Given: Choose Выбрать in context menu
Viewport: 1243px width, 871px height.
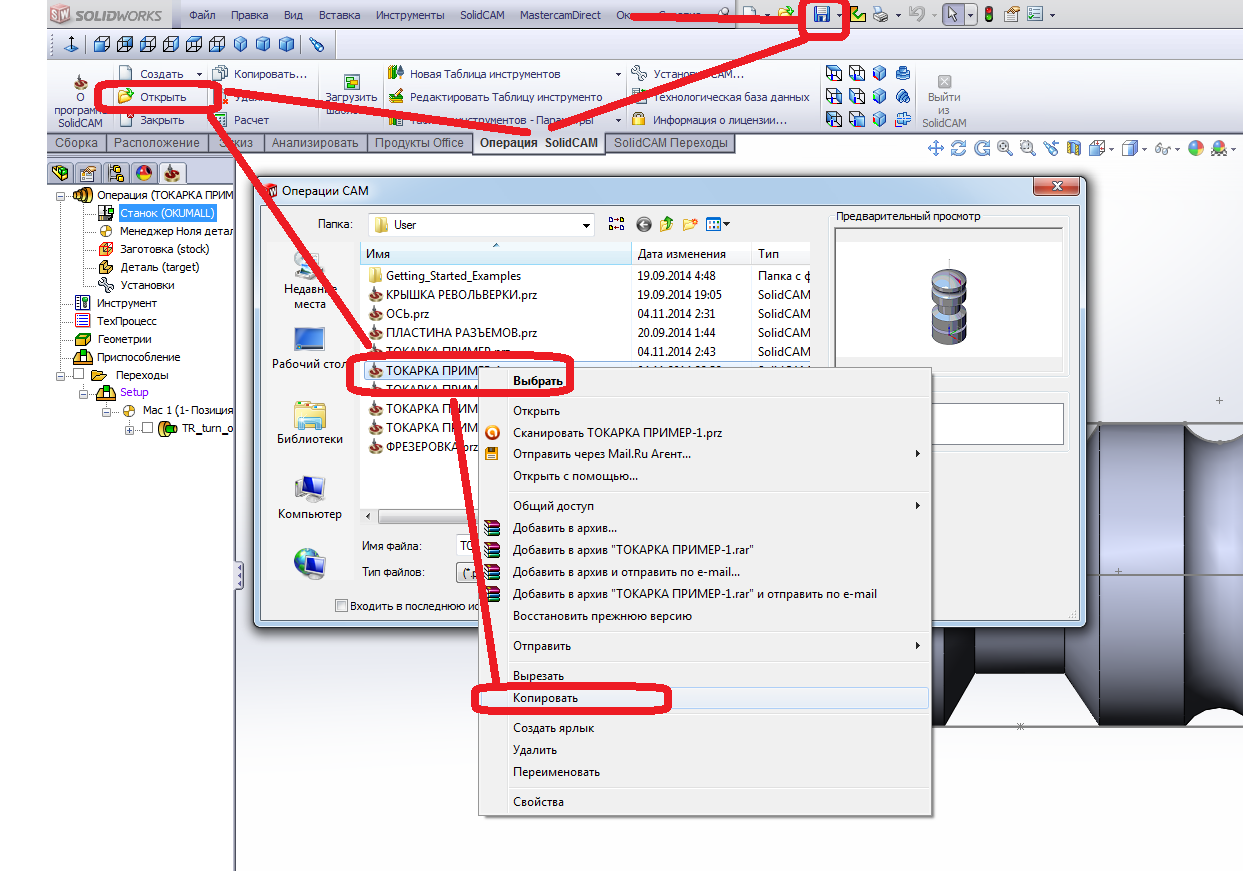Looking at the screenshot, I should 705,381.
